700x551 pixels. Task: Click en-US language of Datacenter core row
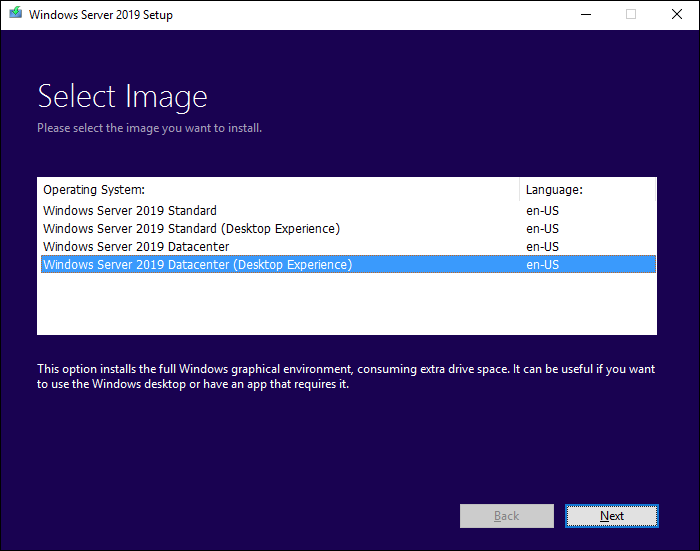click(542, 247)
